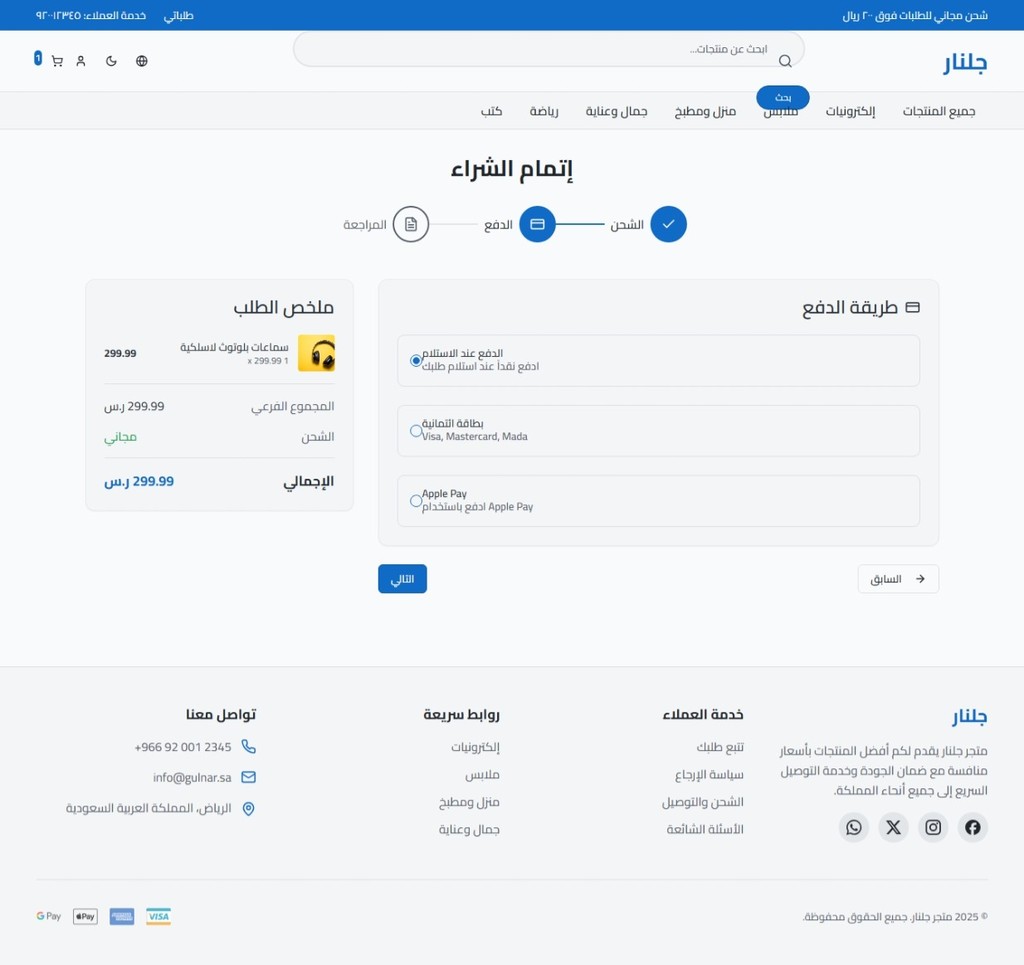The image size is (1024, 965).
Task: Click the credit card icon beside طريقة الدفع
Action: [913, 307]
